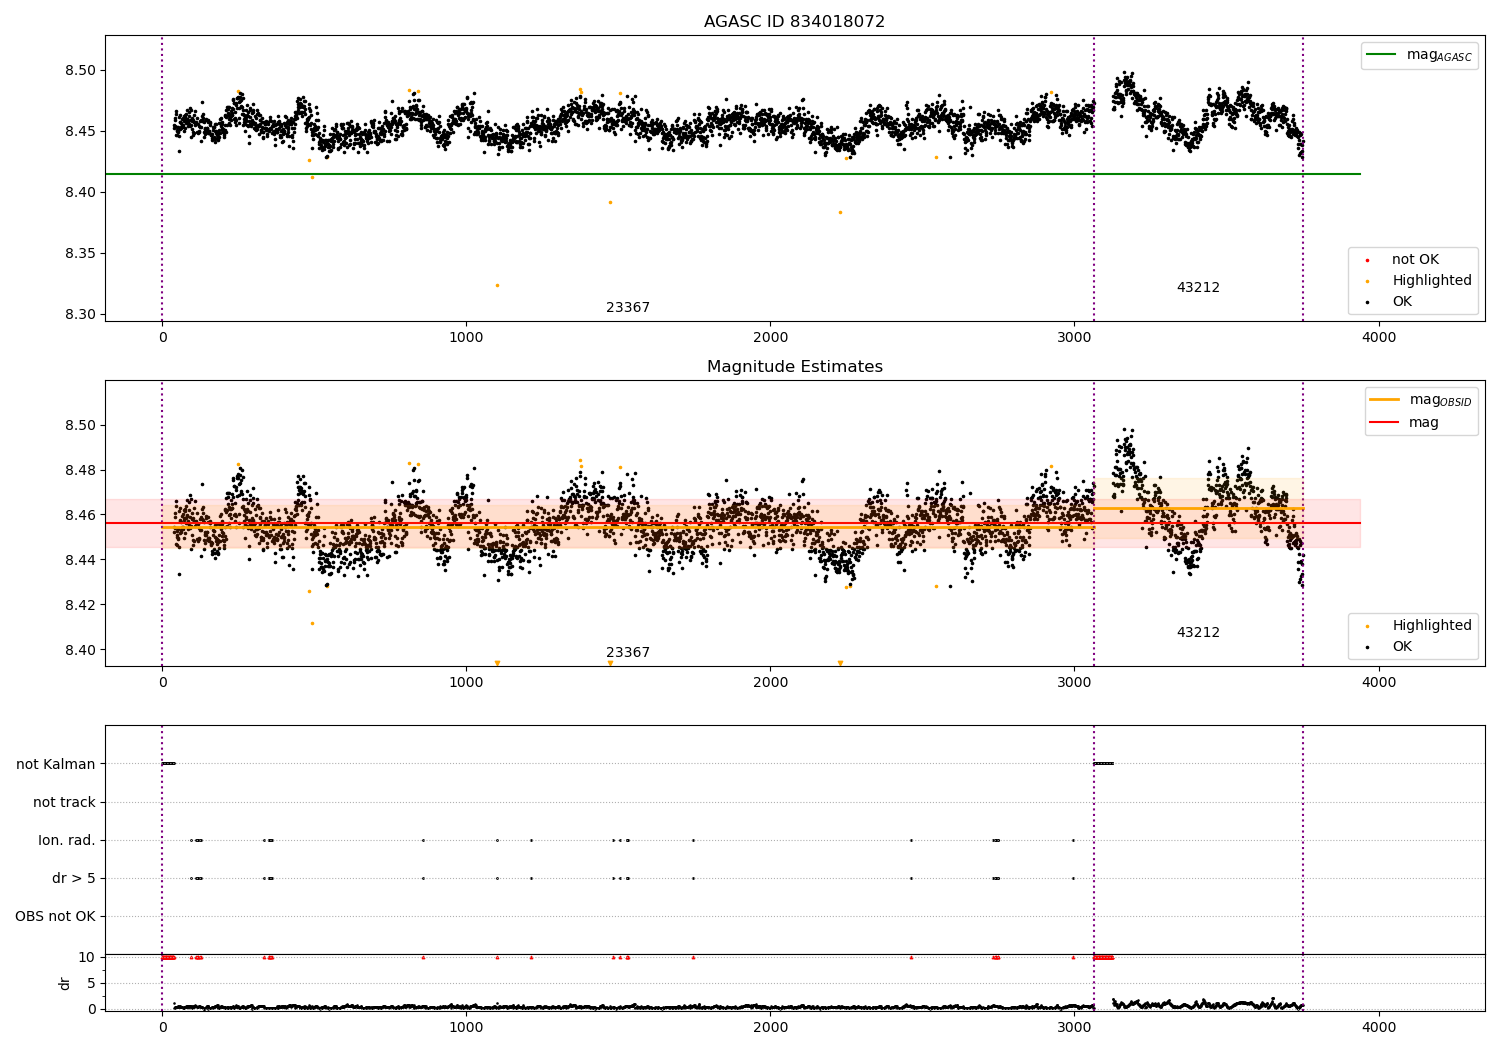Click the 'OBS not OK' row label
Viewport: 1500px width, 1050px height.
point(56,916)
